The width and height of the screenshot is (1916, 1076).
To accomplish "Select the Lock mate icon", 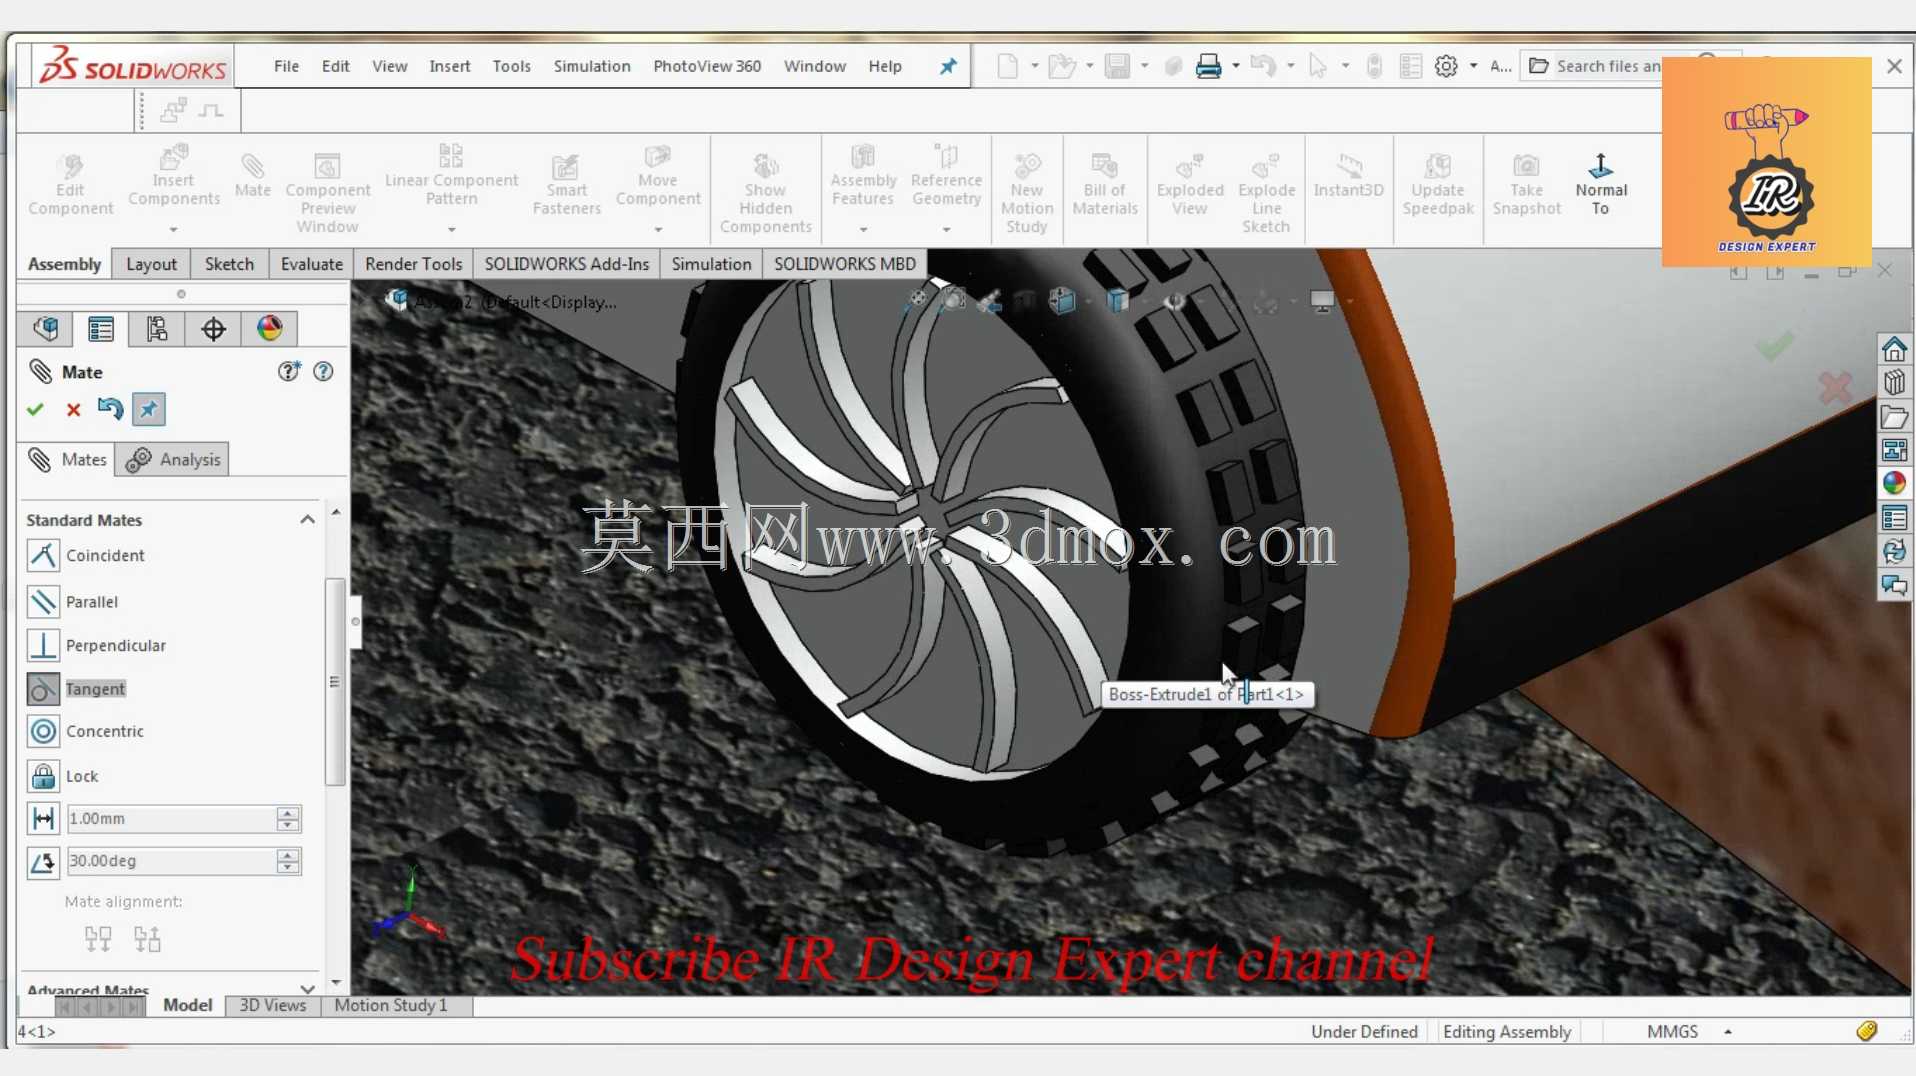I will click(43, 776).
